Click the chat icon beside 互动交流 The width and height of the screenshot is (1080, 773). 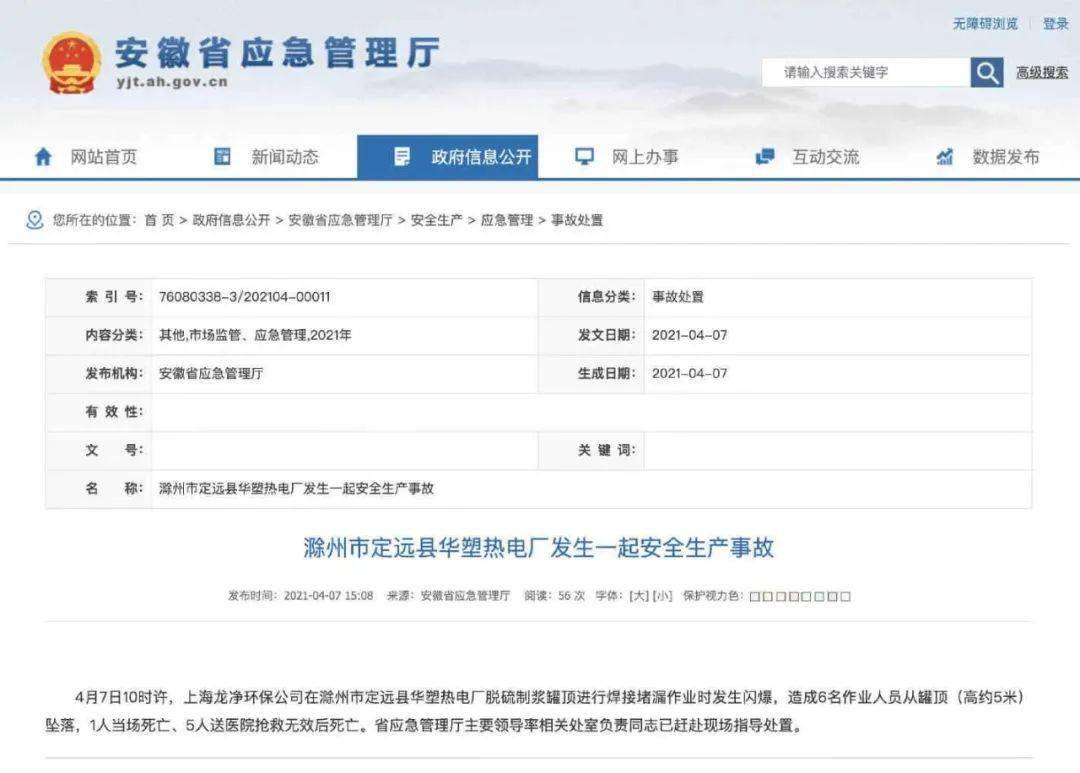[x=765, y=157]
